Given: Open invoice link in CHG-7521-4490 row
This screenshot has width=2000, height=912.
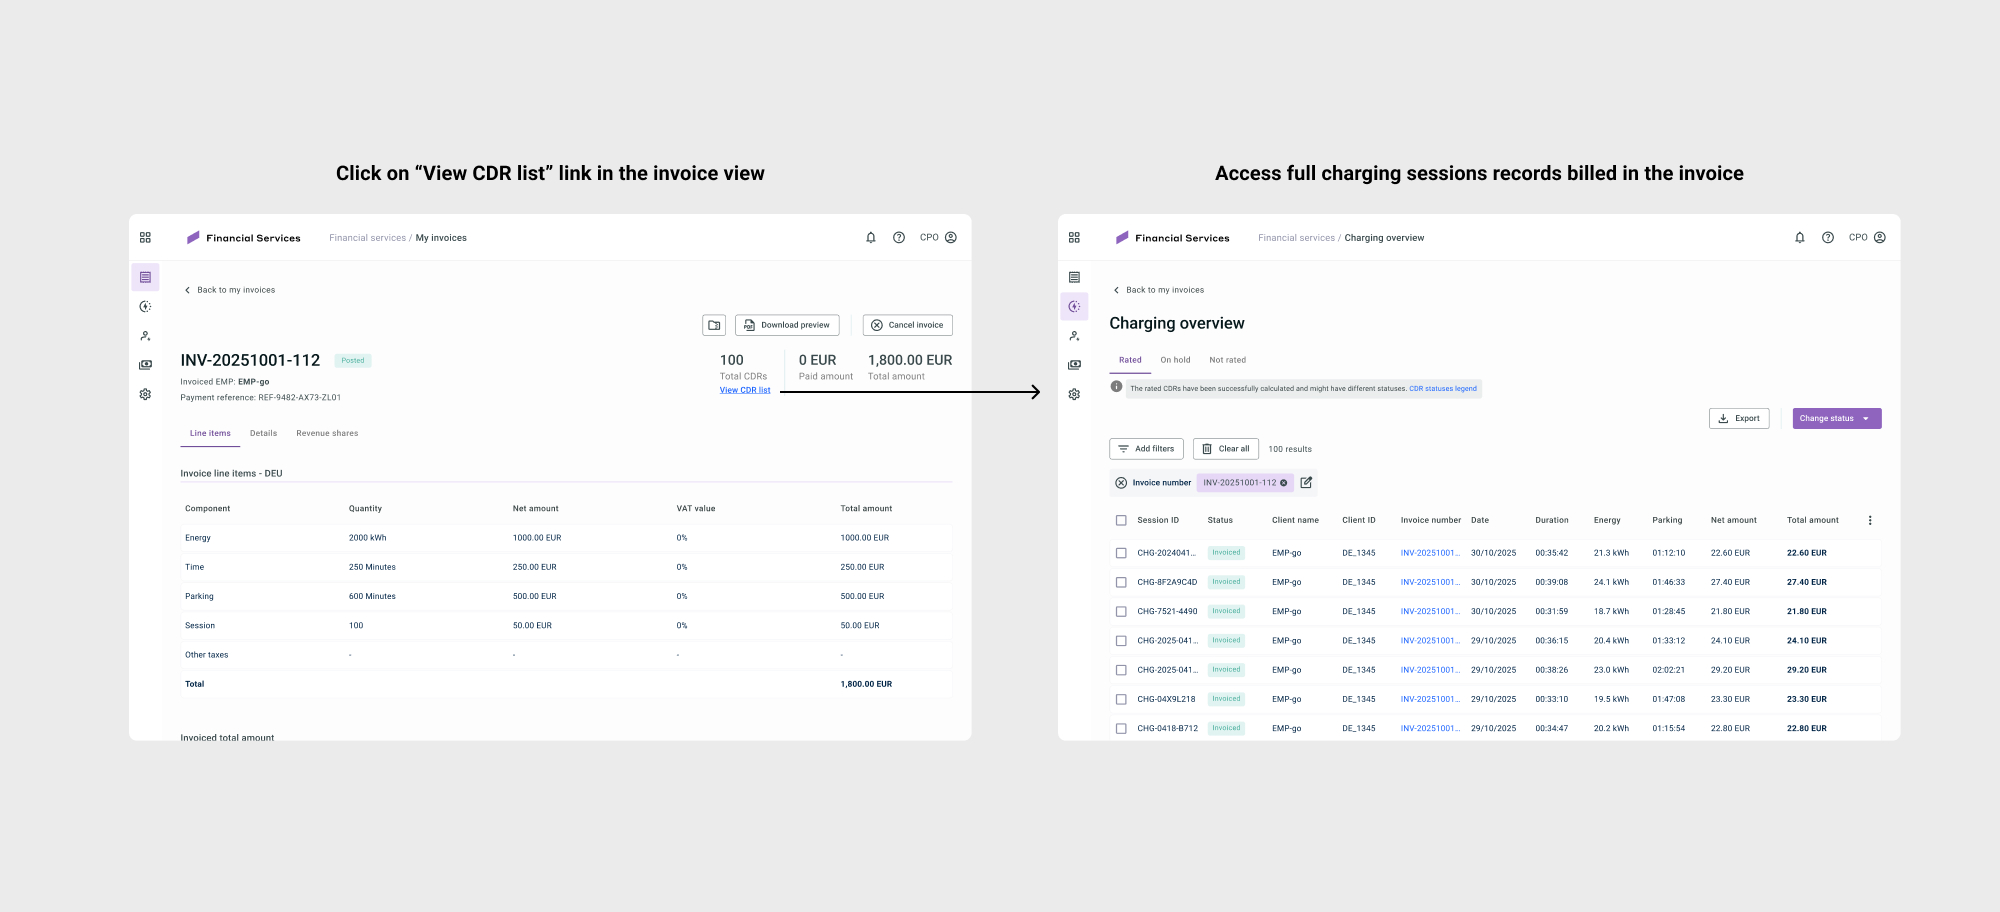Looking at the screenshot, I should point(1430,611).
